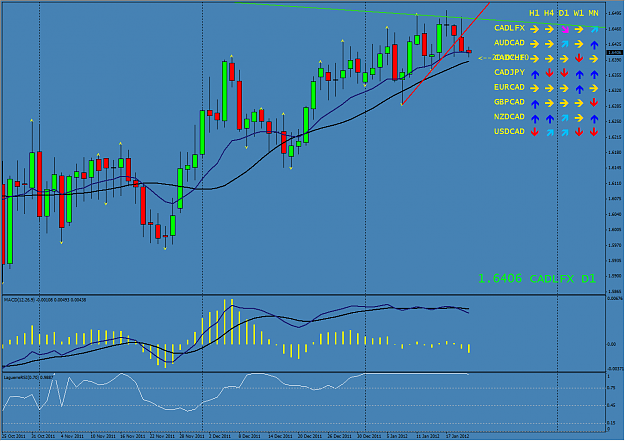Screen dimensions: 625x441
Task: Select the D1 timeframe column header
Action: coord(564,13)
